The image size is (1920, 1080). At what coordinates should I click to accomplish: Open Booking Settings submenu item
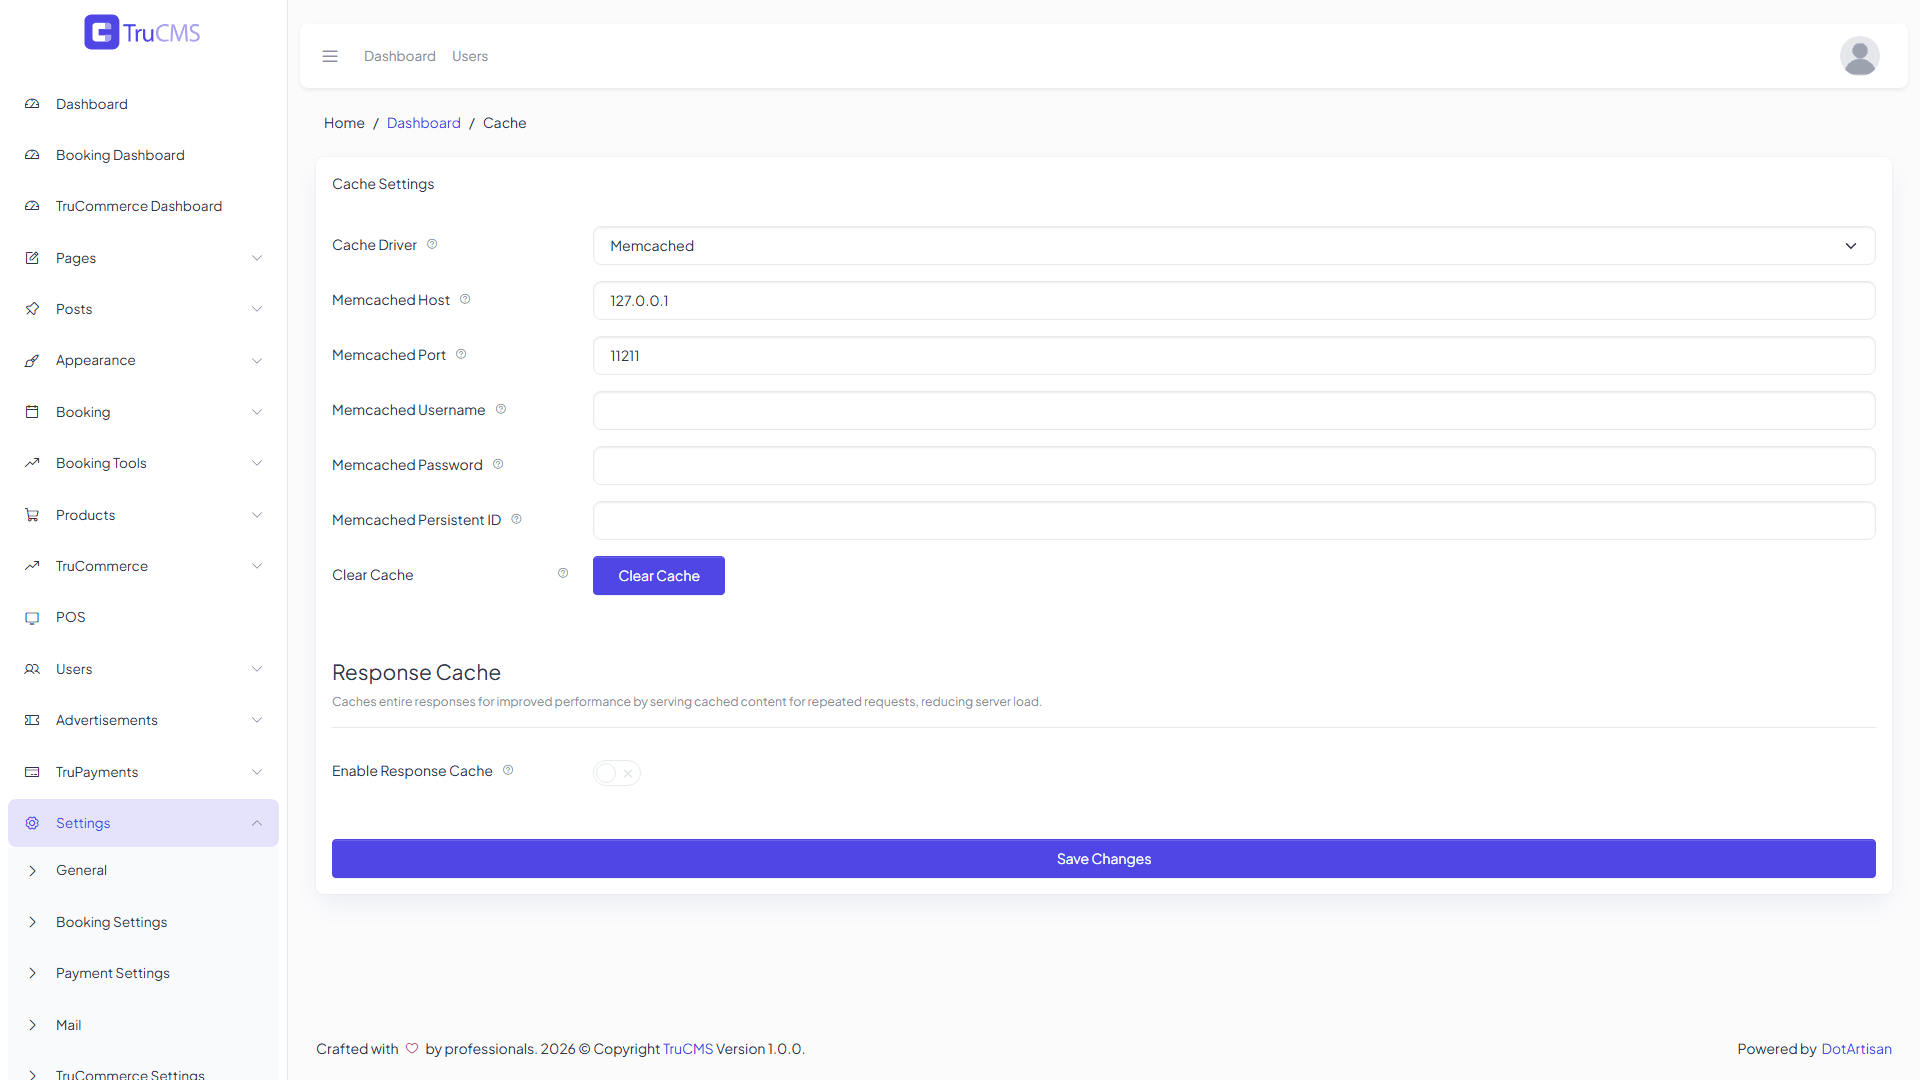tap(143, 922)
